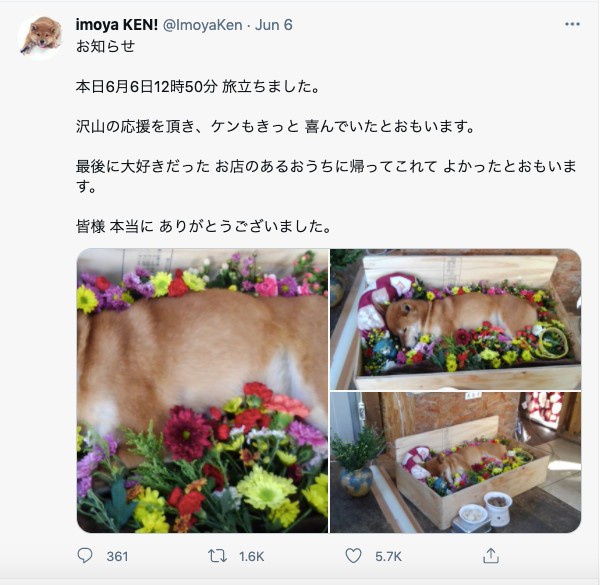600x585 pixels.
Task: View the top-right photo of dog in wooden box
Action: (456, 319)
